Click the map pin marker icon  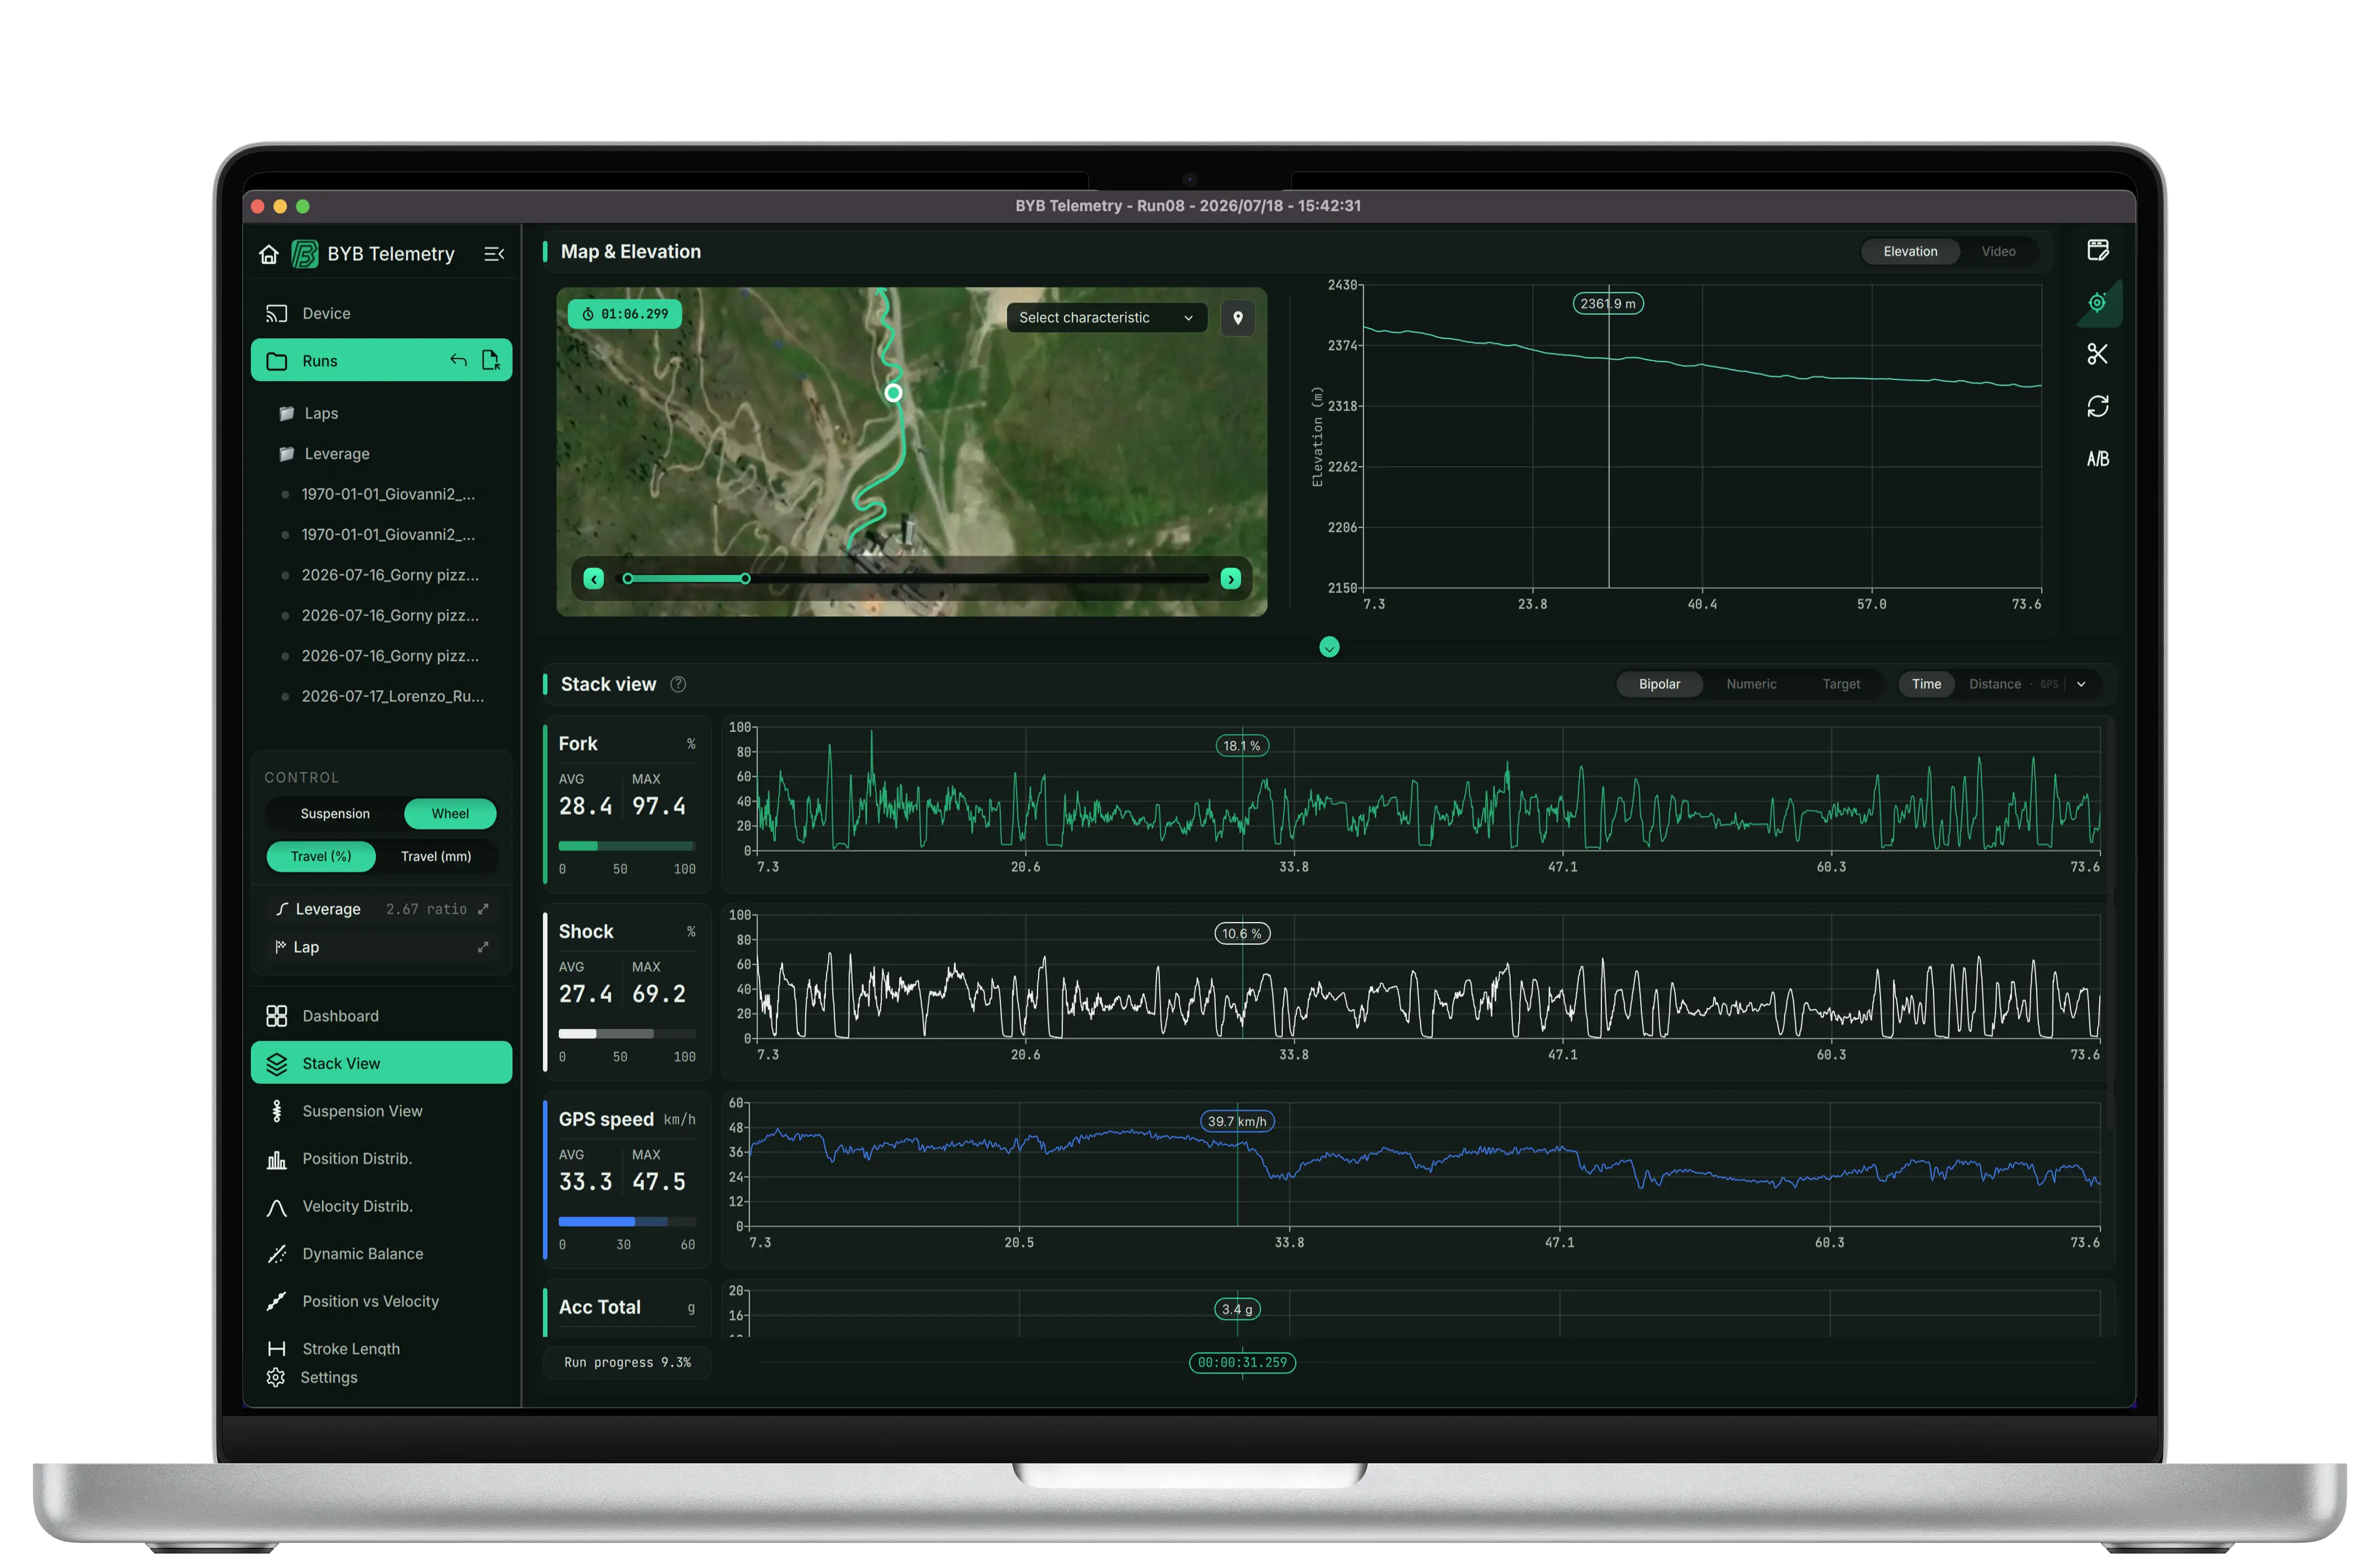(x=1238, y=318)
